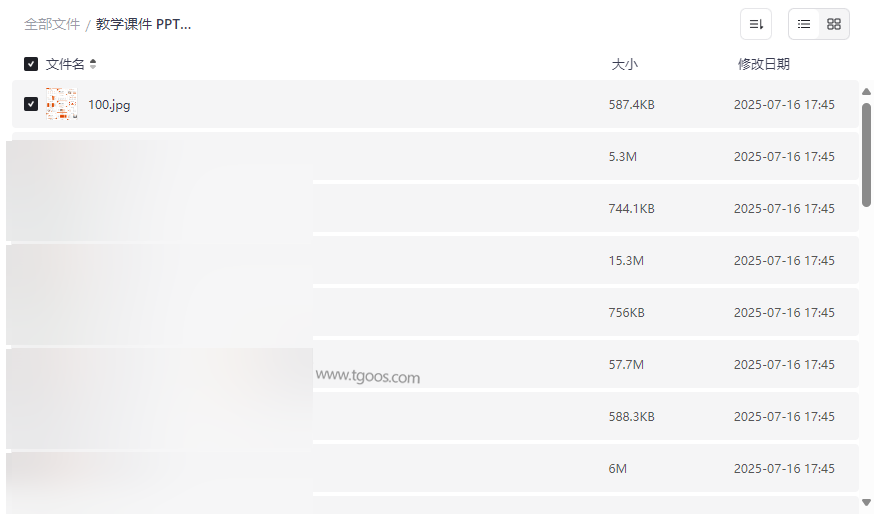This screenshot has width=874, height=514.
Task: Open the sort order options button
Action: 756,24
